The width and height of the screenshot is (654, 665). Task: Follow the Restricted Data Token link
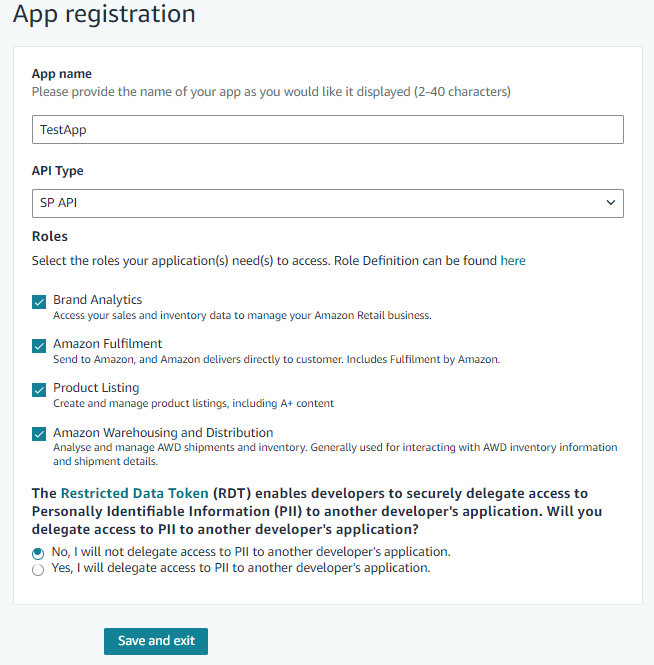click(134, 493)
